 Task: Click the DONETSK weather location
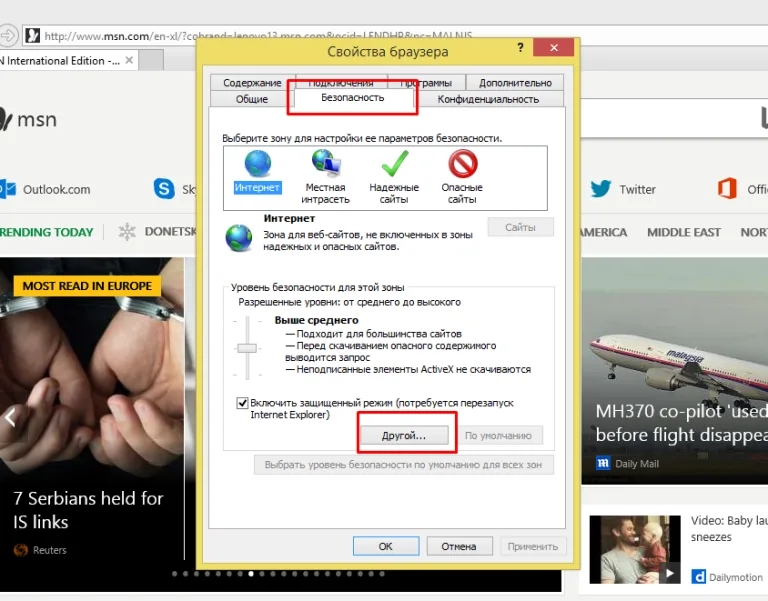point(170,232)
